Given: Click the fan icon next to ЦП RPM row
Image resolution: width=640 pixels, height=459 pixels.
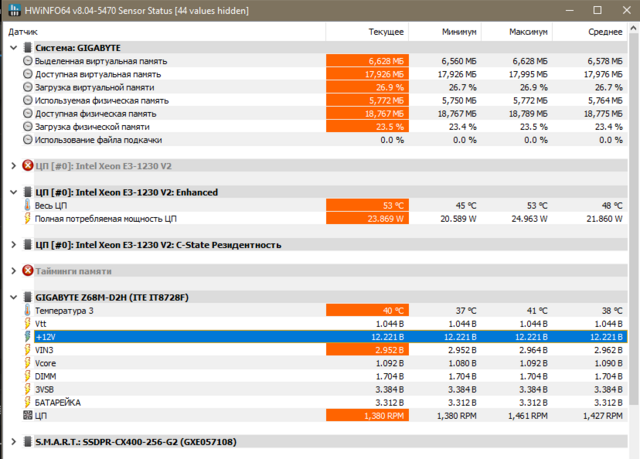Looking at the screenshot, I should click(27, 414).
